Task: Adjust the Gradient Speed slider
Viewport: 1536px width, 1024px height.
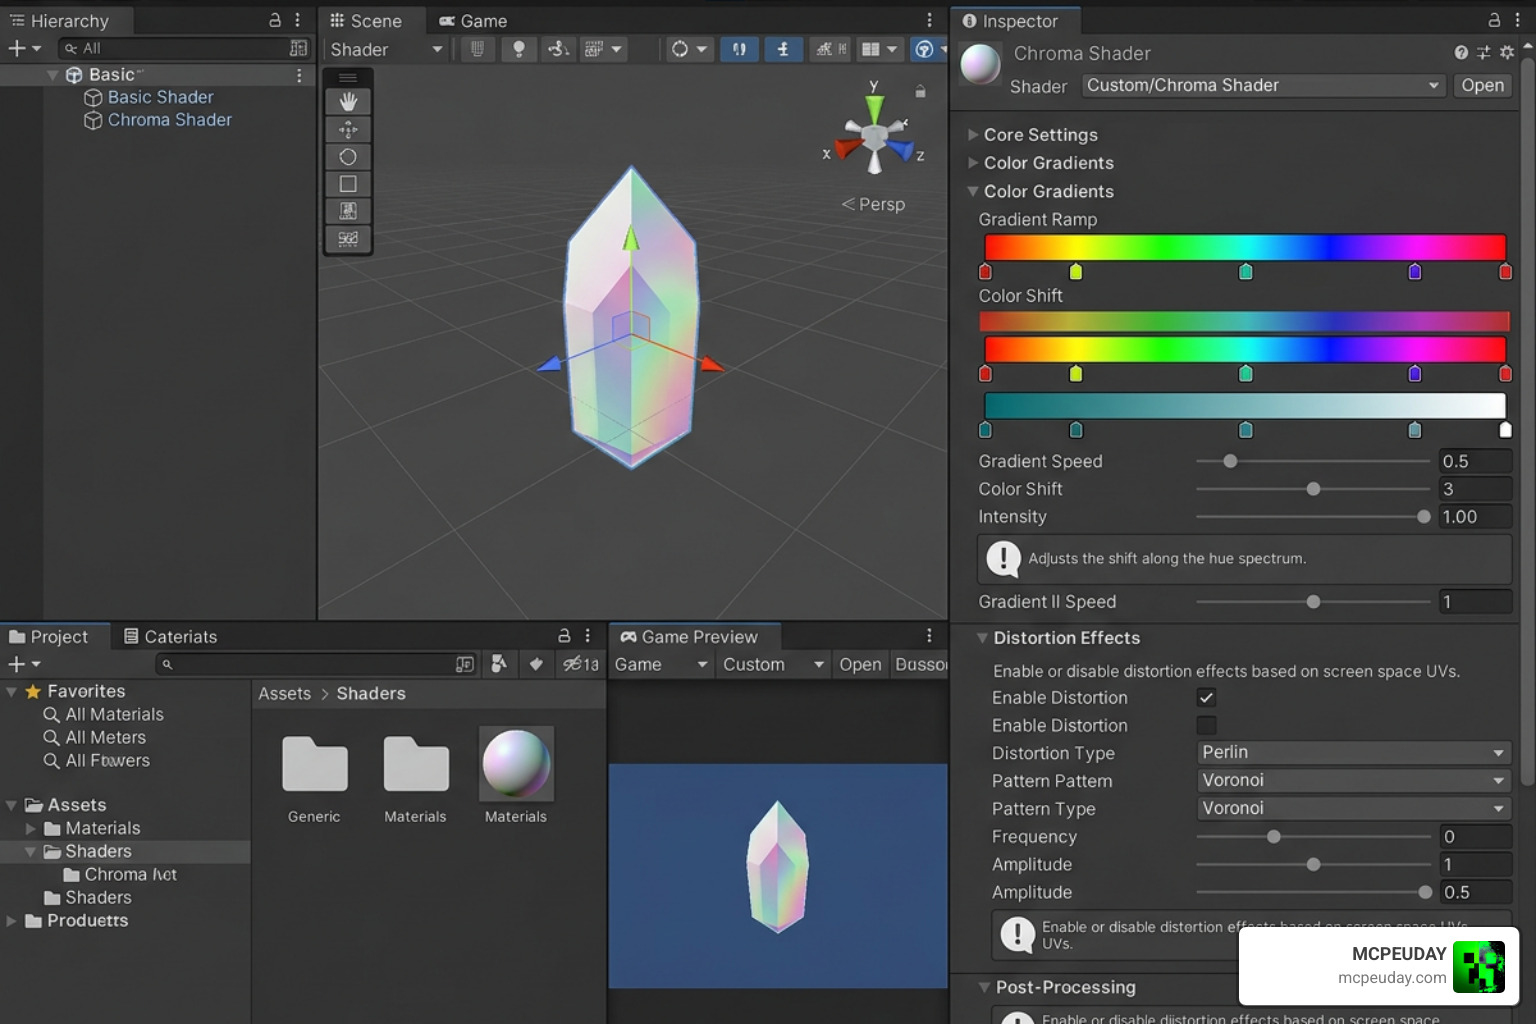Action: [1312, 461]
